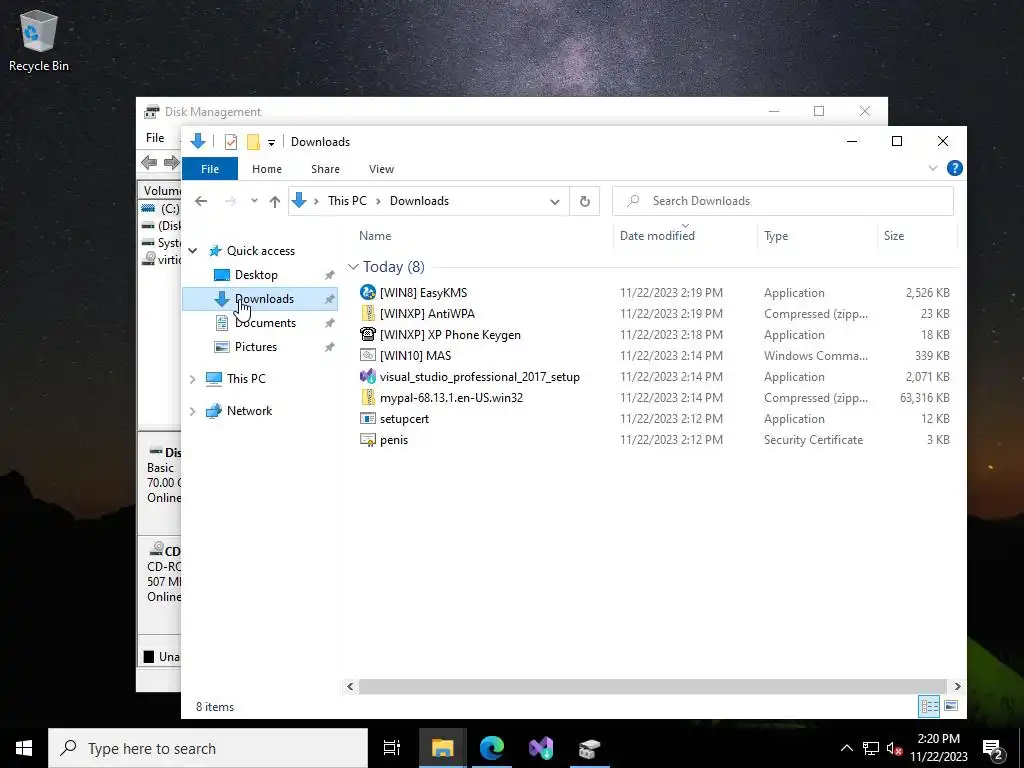Click the New folder quick access toolbar icon
The height and width of the screenshot is (768, 1024).
(x=253, y=142)
